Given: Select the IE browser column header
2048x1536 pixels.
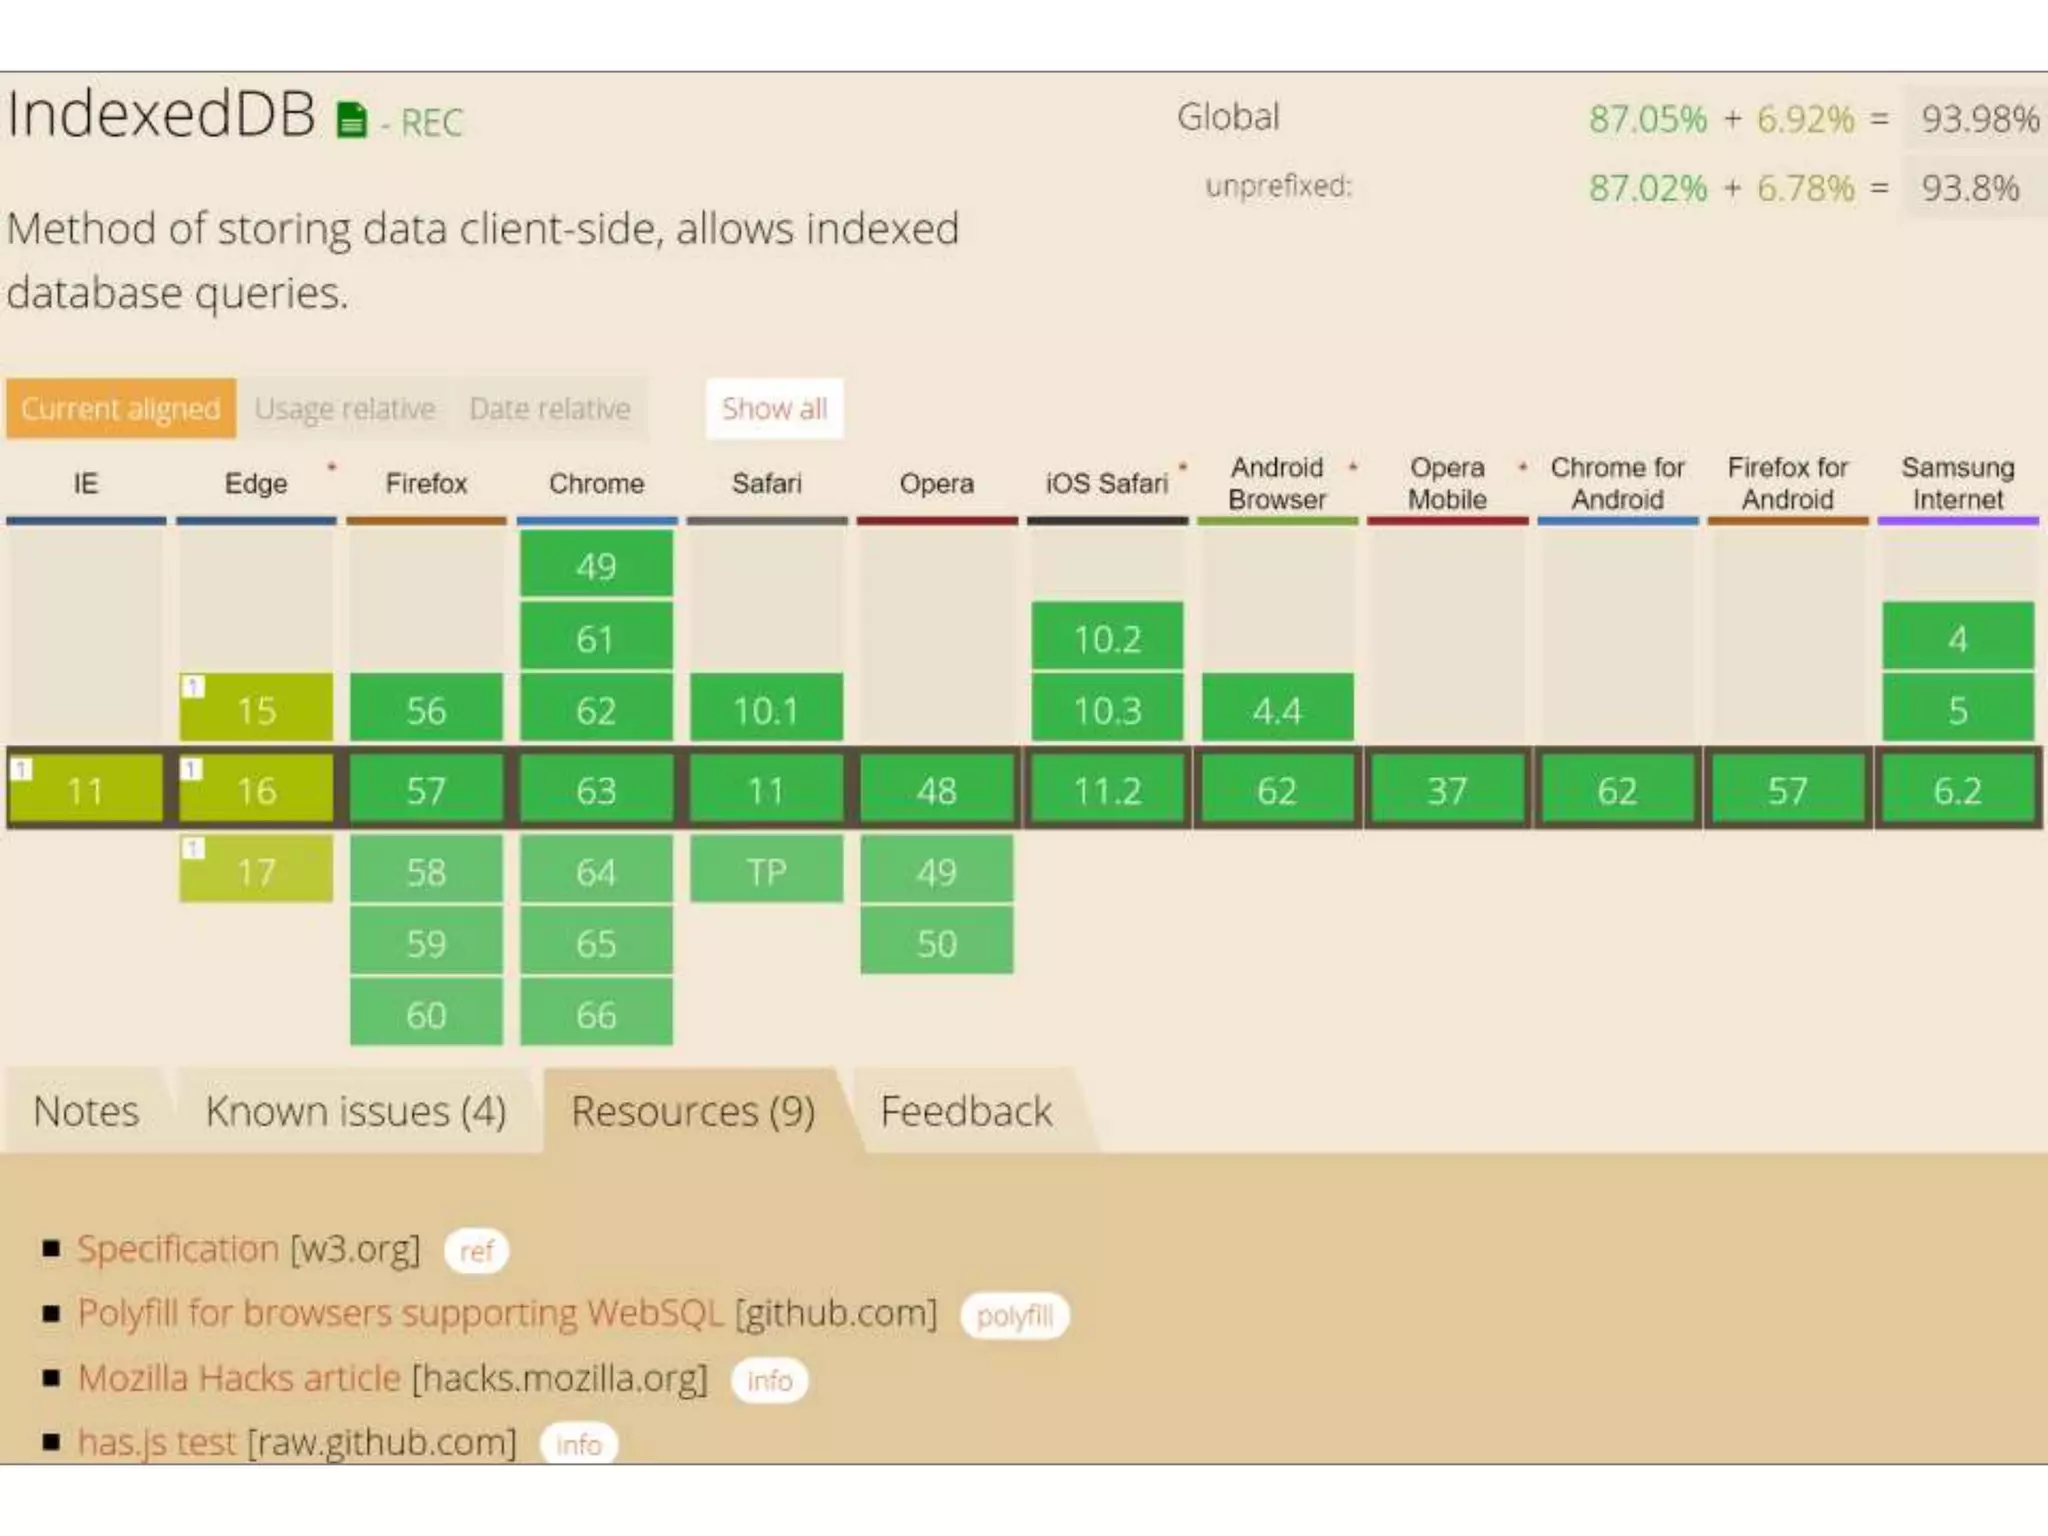Looking at the screenshot, I should [86, 484].
